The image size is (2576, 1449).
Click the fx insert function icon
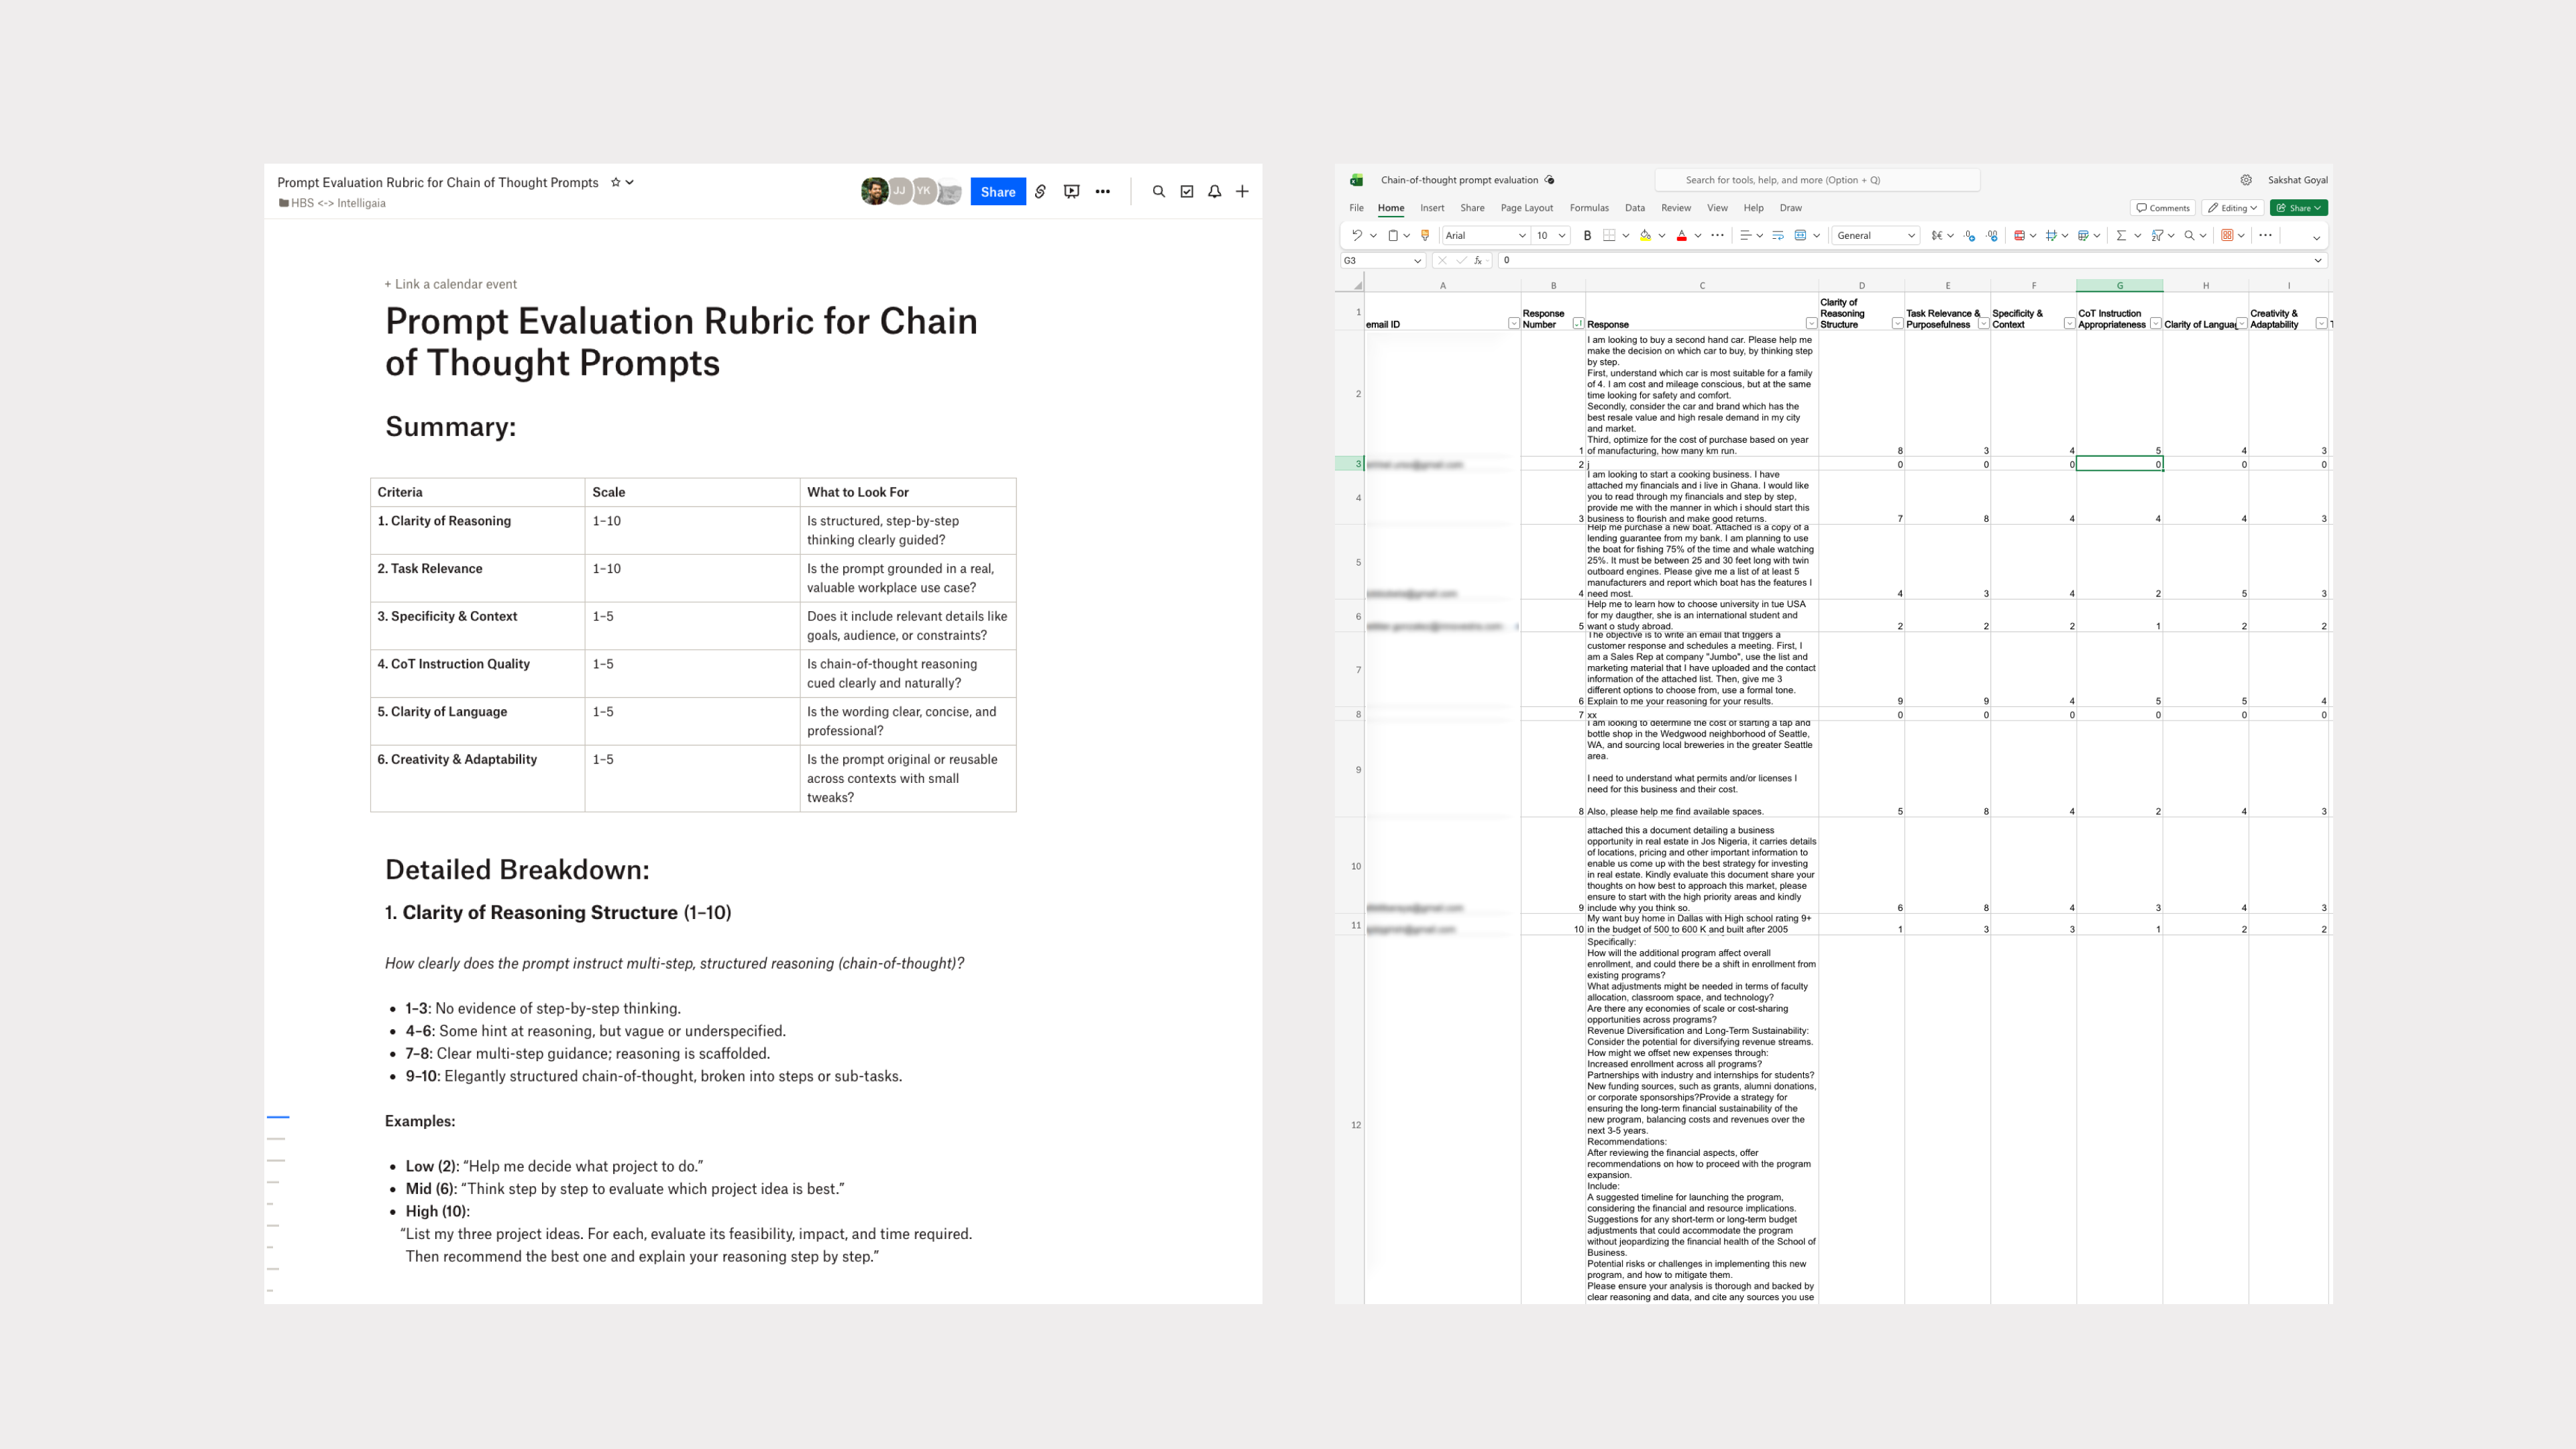(1478, 260)
